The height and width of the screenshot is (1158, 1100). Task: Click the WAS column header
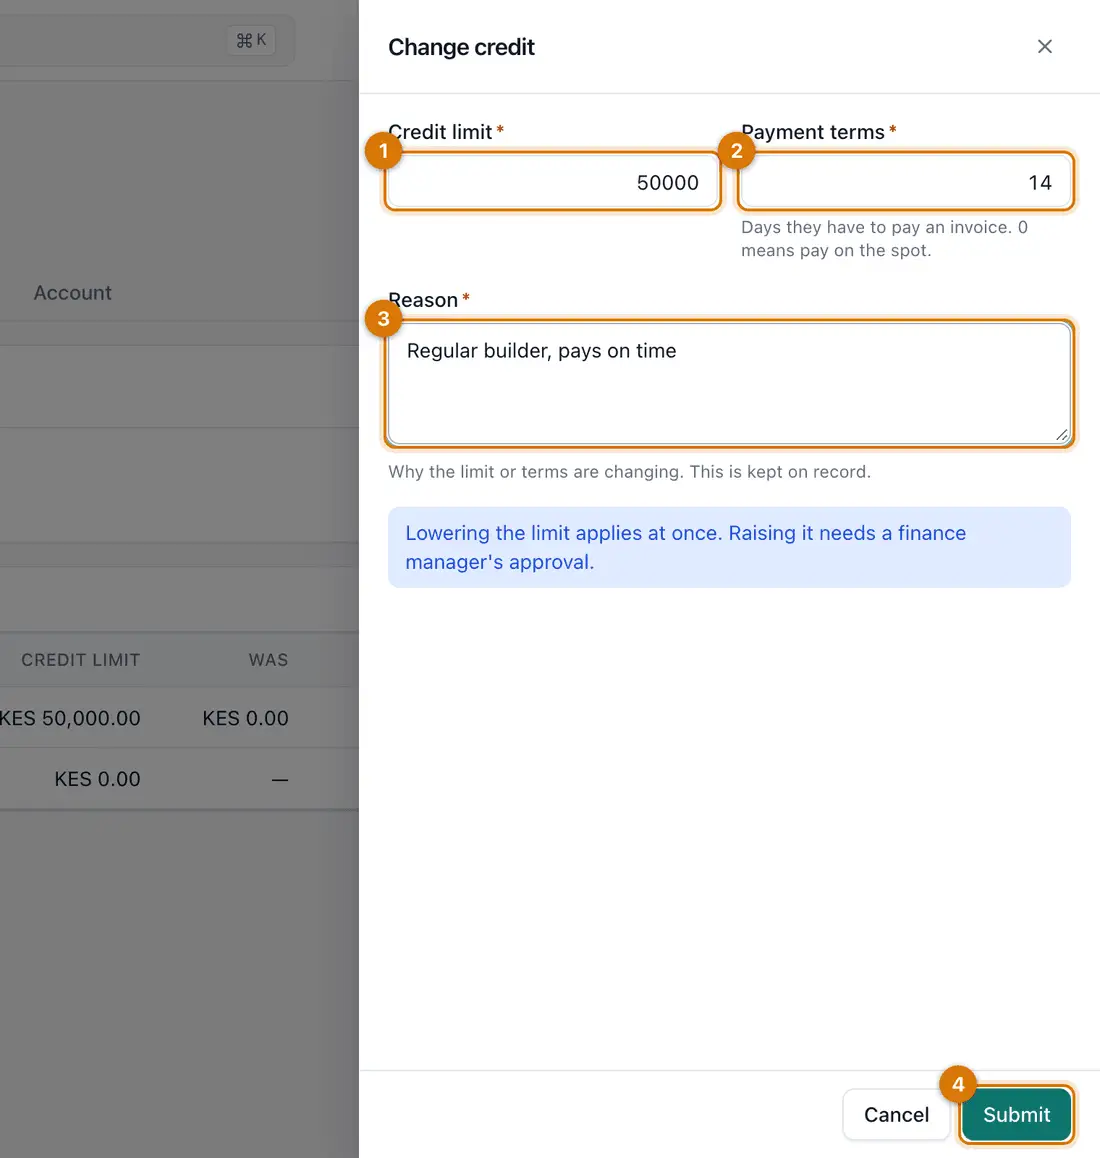click(x=268, y=659)
